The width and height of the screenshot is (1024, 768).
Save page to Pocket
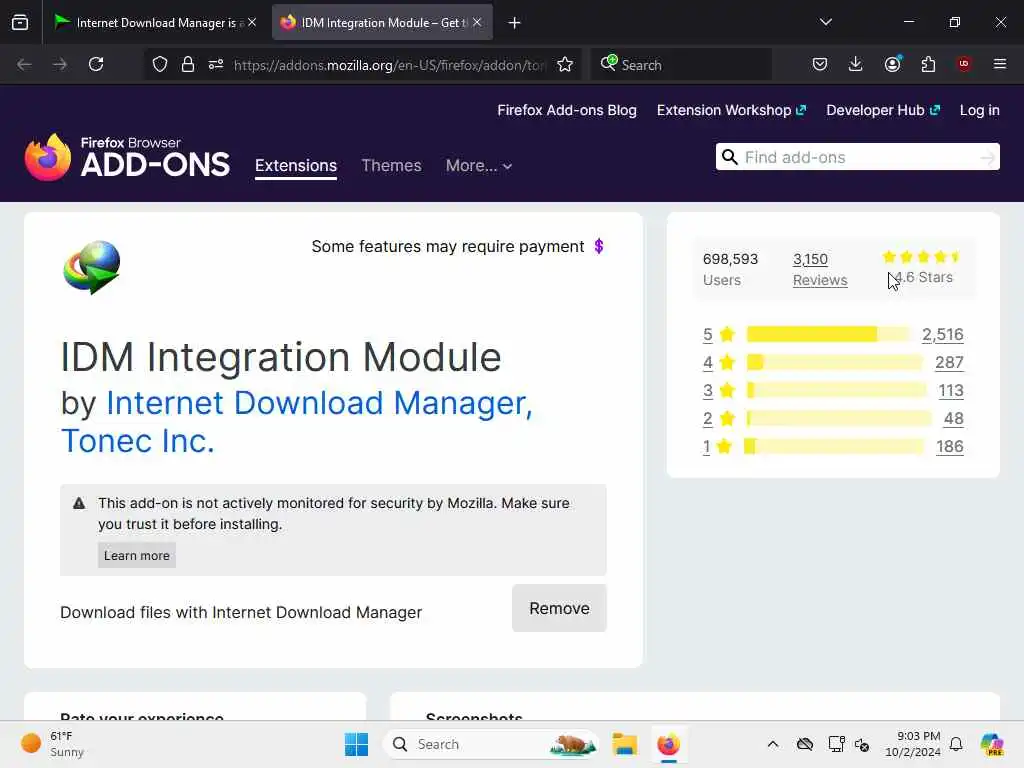click(x=820, y=64)
